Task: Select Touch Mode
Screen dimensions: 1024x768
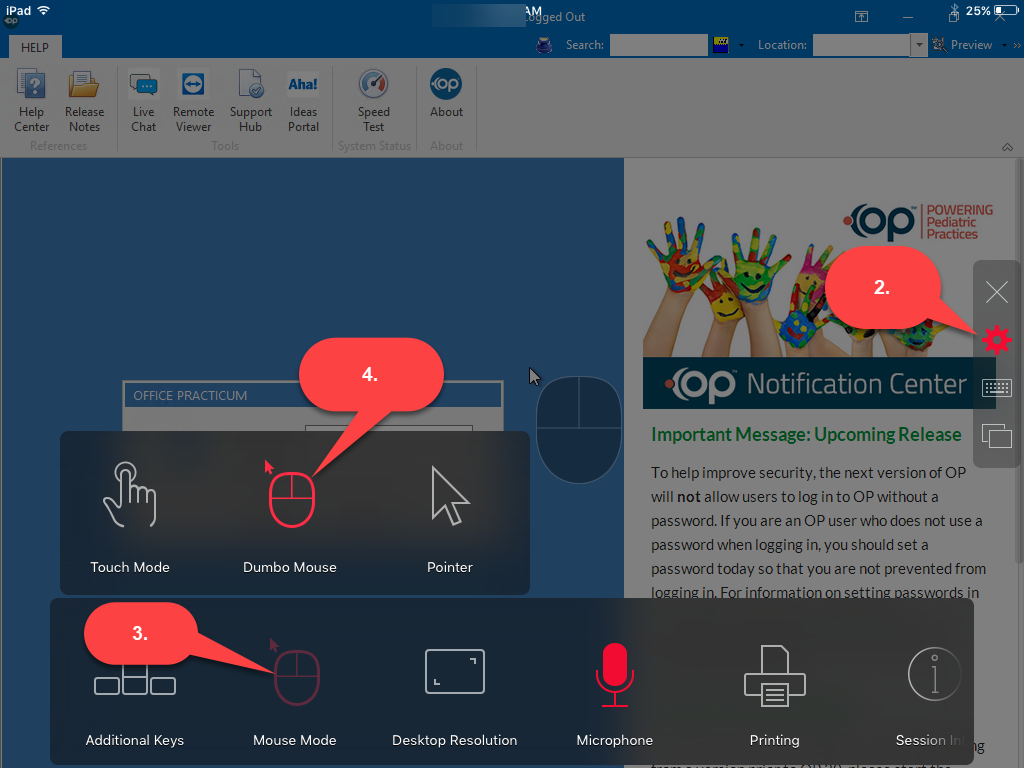Action: click(130, 516)
